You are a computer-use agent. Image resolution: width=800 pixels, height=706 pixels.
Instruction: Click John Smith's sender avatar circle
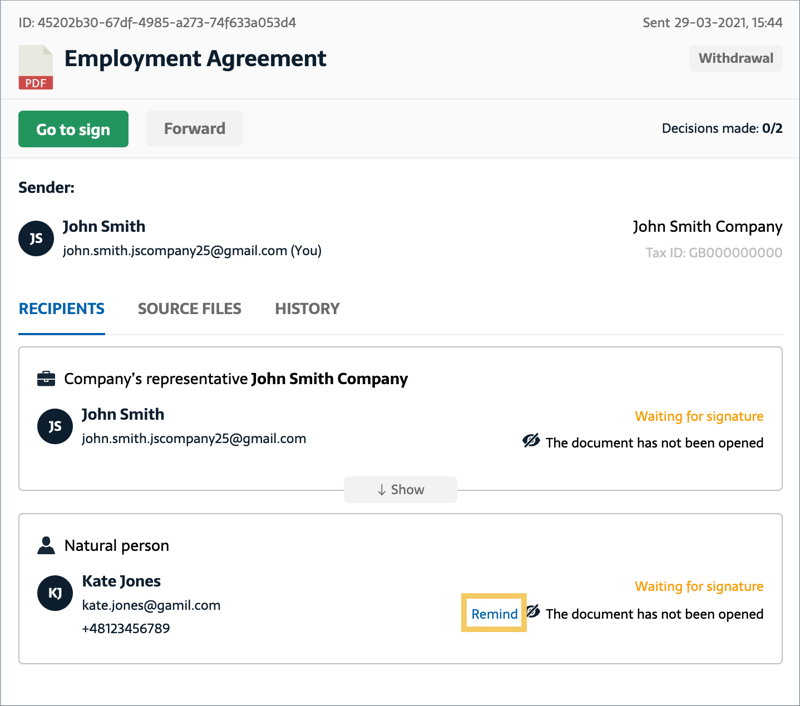pyautogui.click(x=36, y=238)
